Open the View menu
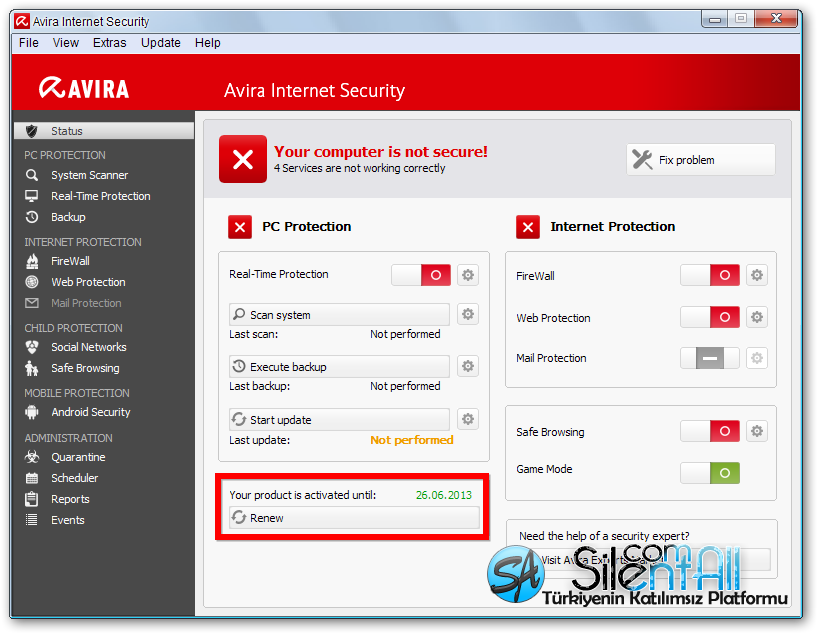The width and height of the screenshot is (818, 634). pos(66,43)
